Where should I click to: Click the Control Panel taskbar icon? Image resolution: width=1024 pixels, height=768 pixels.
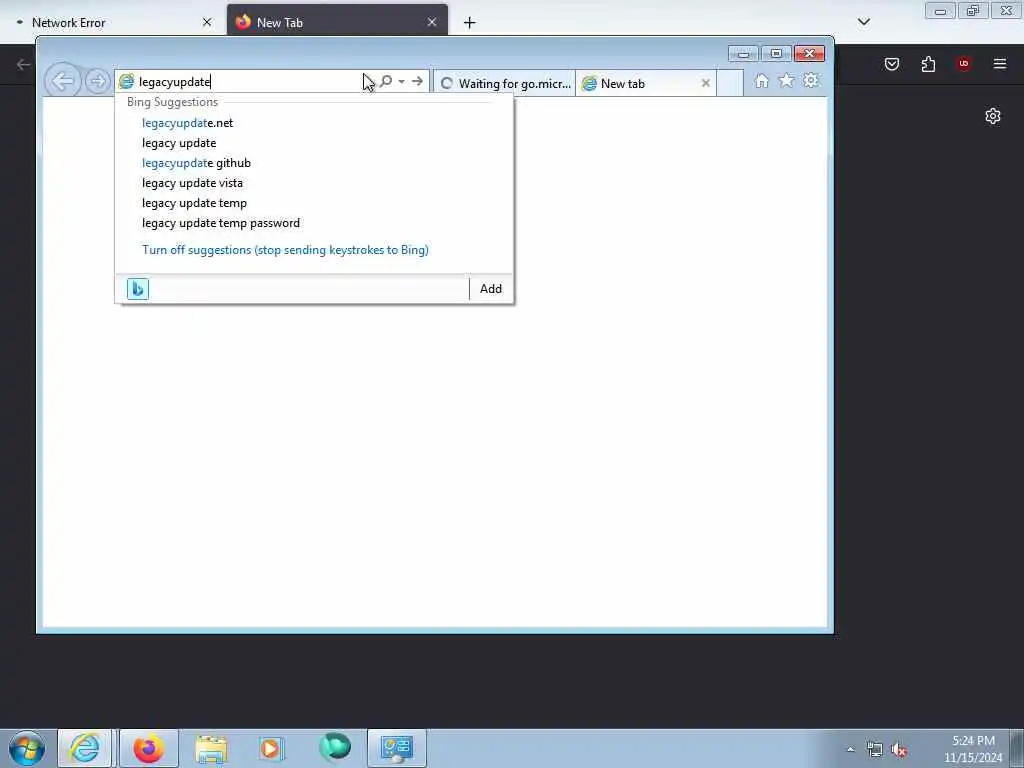click(396, 748)
